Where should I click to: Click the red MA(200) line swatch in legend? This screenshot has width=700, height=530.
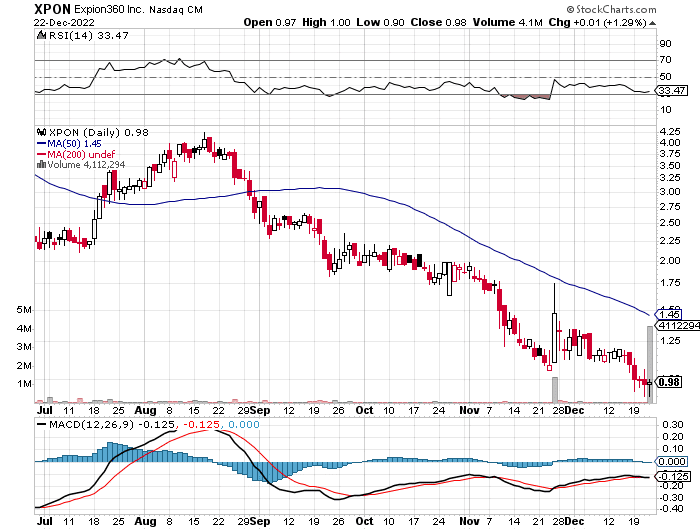click(42, 154)
